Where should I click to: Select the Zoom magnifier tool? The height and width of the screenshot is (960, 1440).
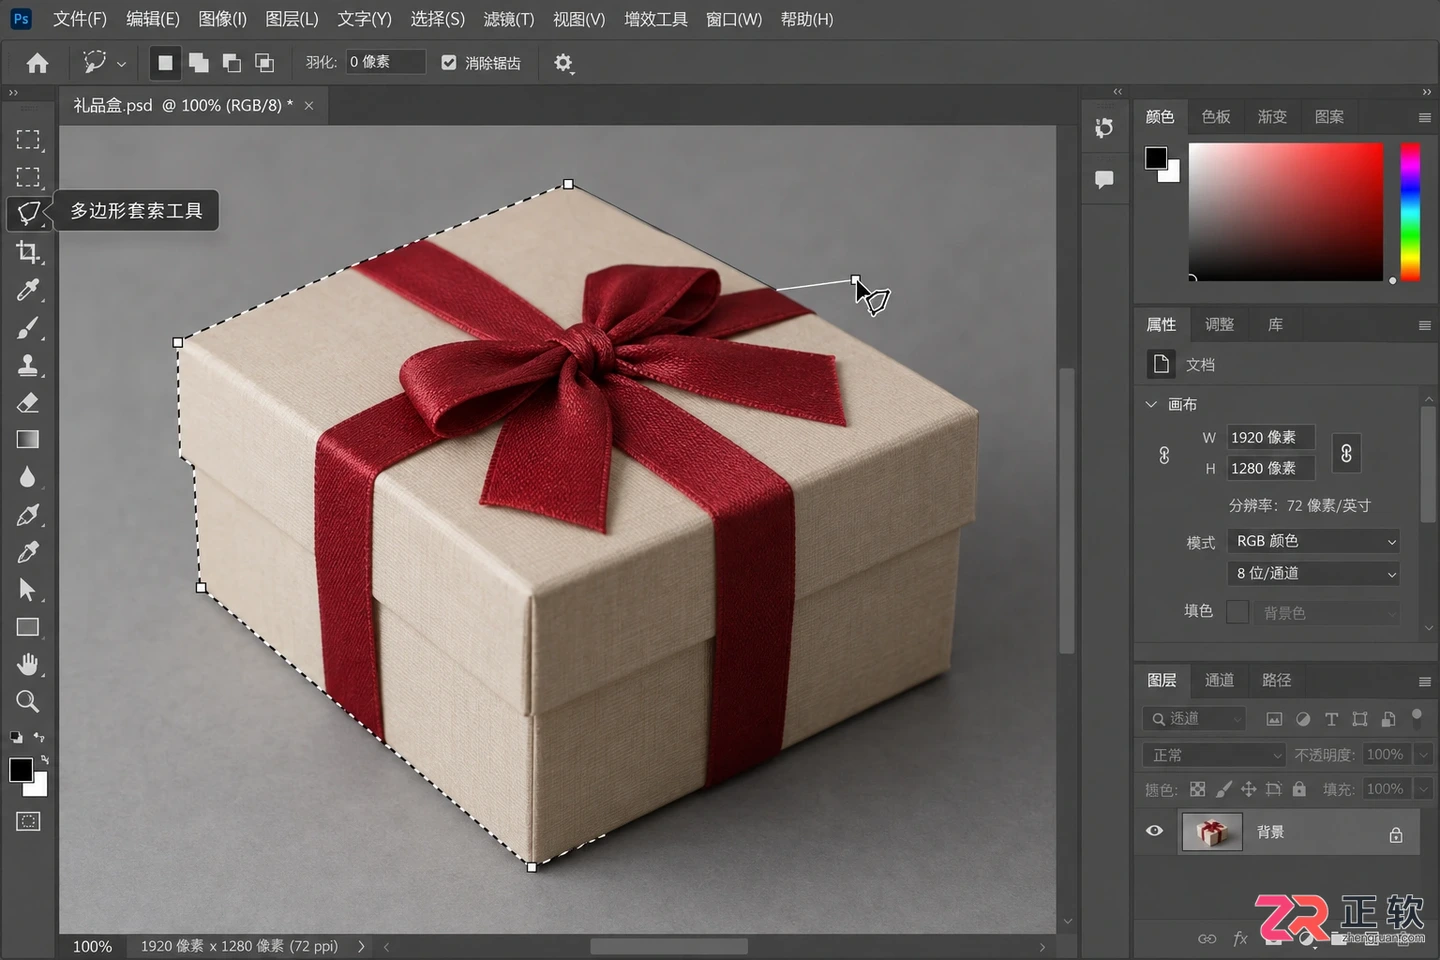[x=28, y=701]
